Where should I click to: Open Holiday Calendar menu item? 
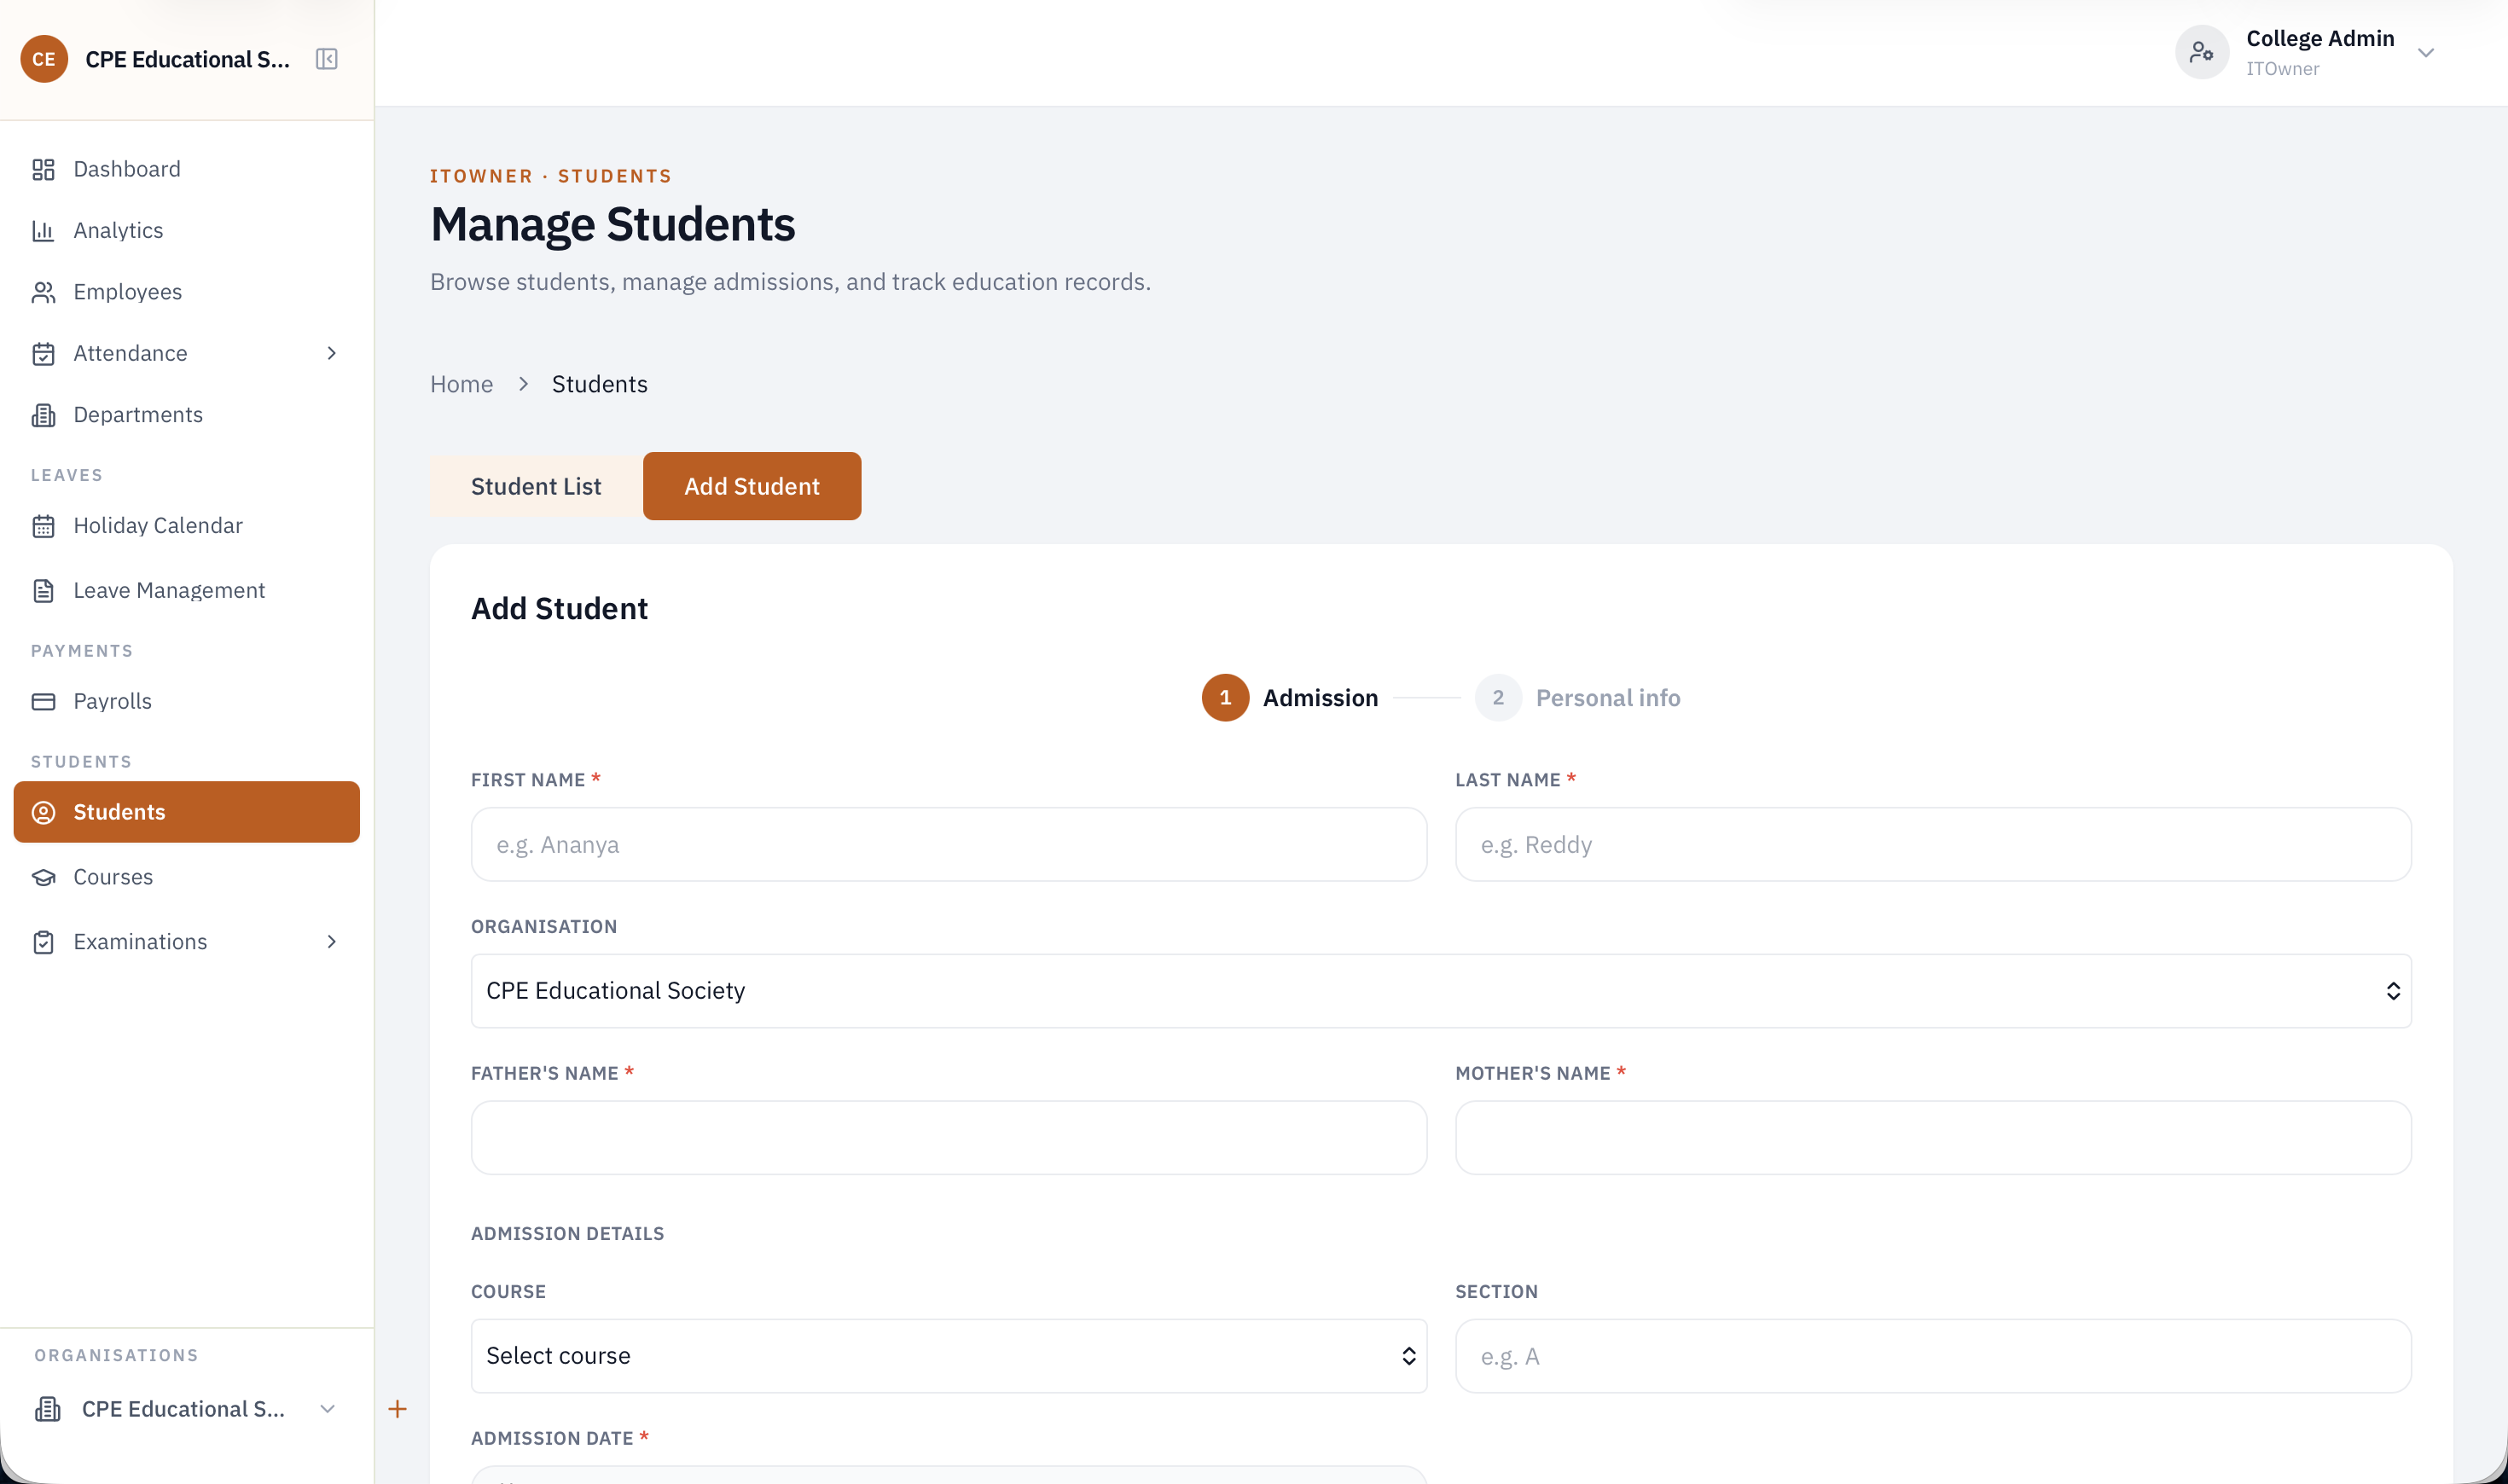(186, 526)
